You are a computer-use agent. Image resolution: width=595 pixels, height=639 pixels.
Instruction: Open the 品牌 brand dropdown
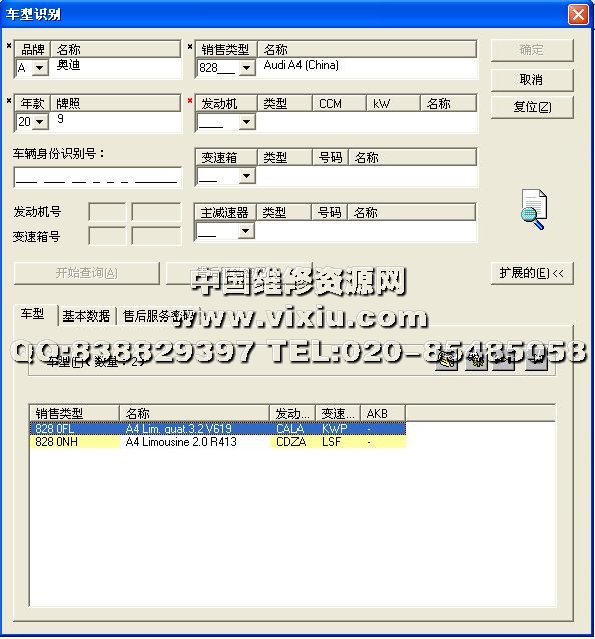click(x=40, y=68)
